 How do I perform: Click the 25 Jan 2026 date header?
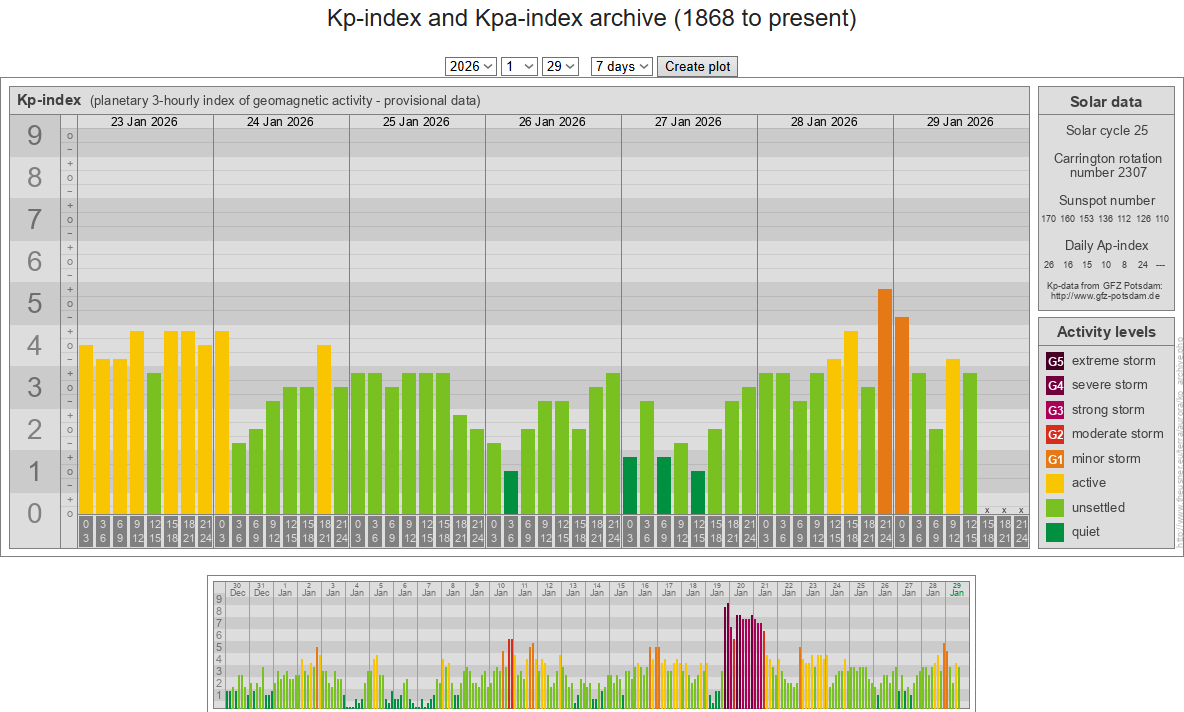coord(416,122)
